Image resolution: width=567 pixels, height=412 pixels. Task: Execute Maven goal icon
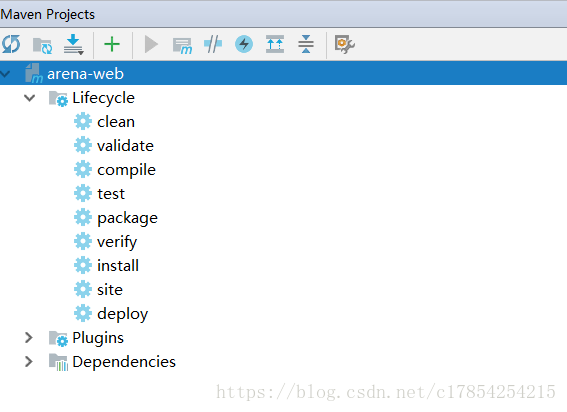tap(182, 46)
